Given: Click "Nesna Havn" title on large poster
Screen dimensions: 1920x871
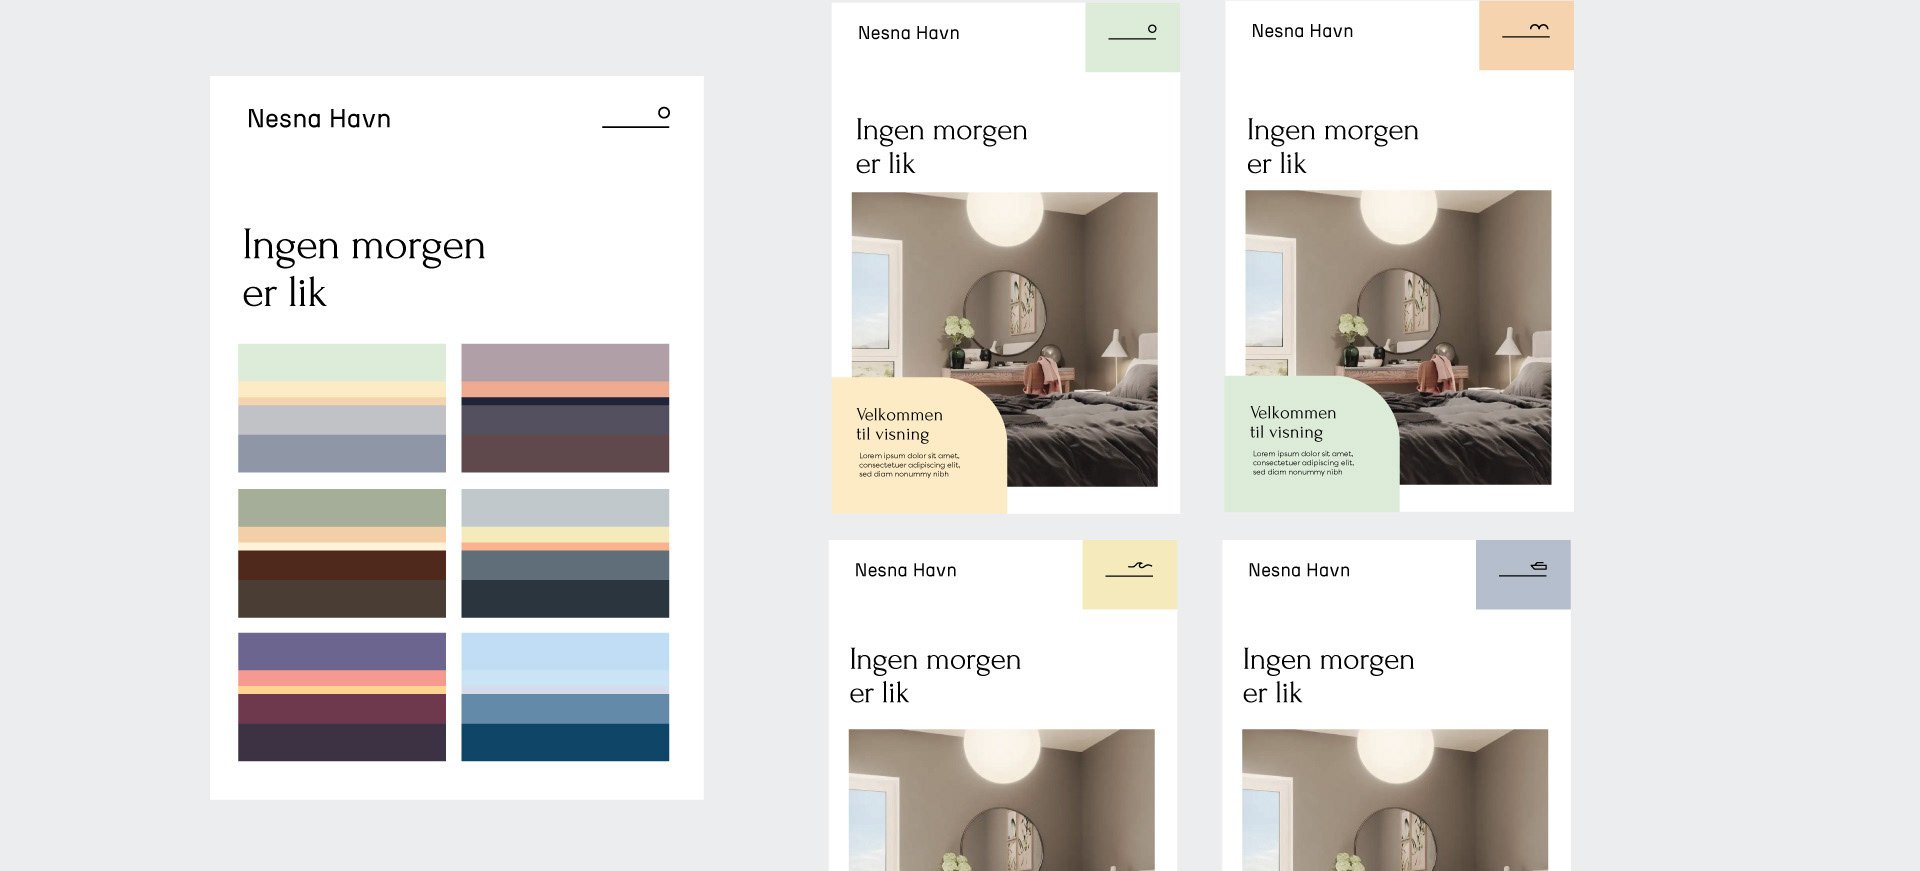Looking at the screenshot, I should pyautogui.click(x=319, y=119).
